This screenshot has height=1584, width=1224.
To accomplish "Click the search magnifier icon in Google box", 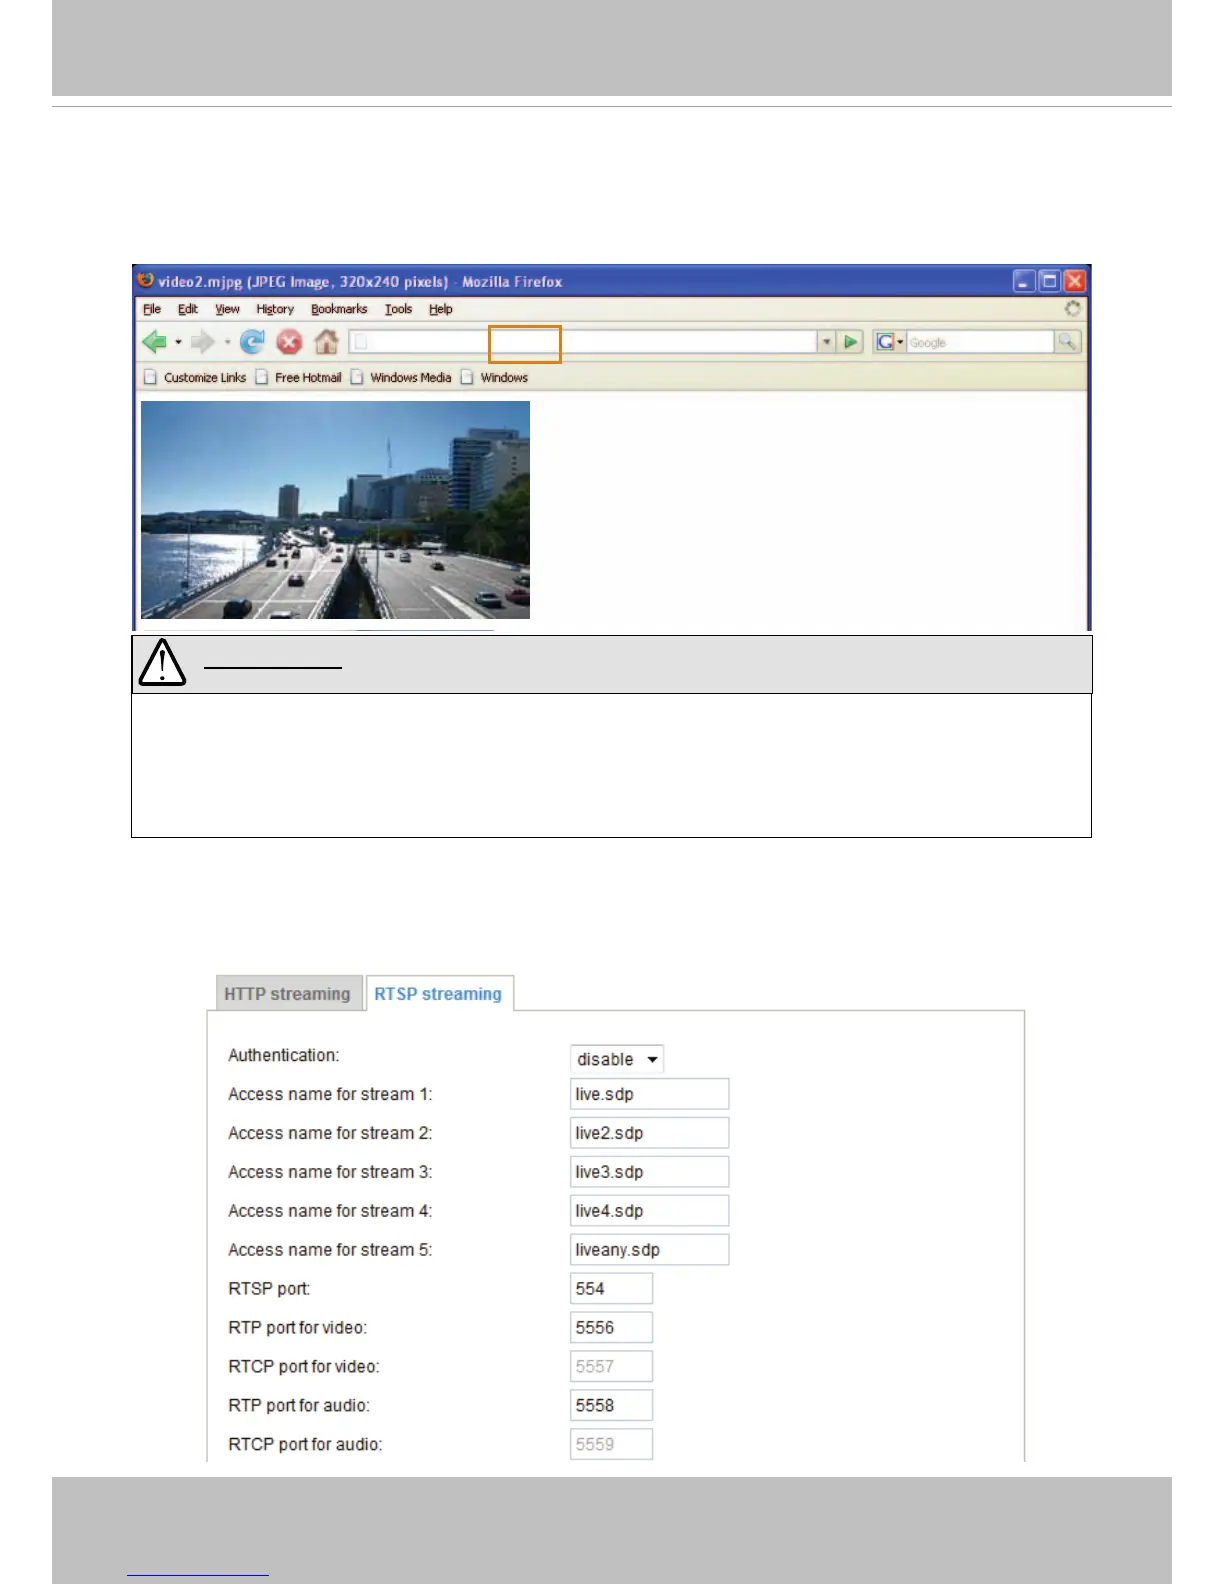I will (x=1068, y=342).
